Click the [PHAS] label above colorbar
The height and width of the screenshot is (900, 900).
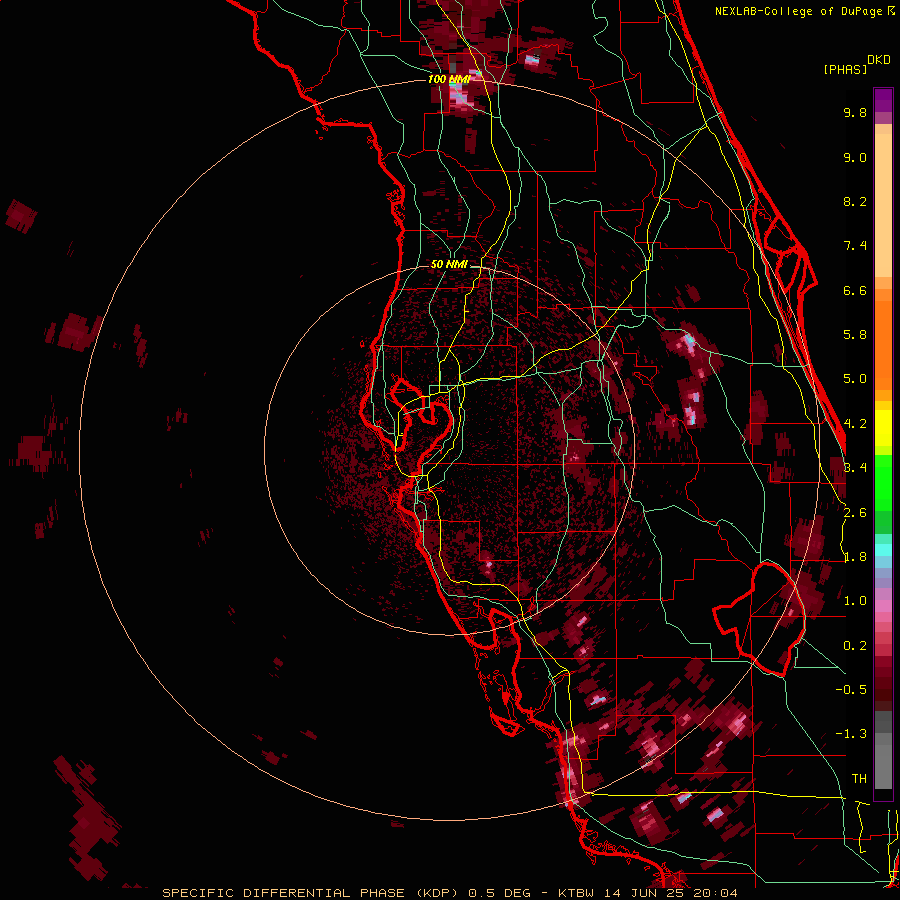pos(845,69)
